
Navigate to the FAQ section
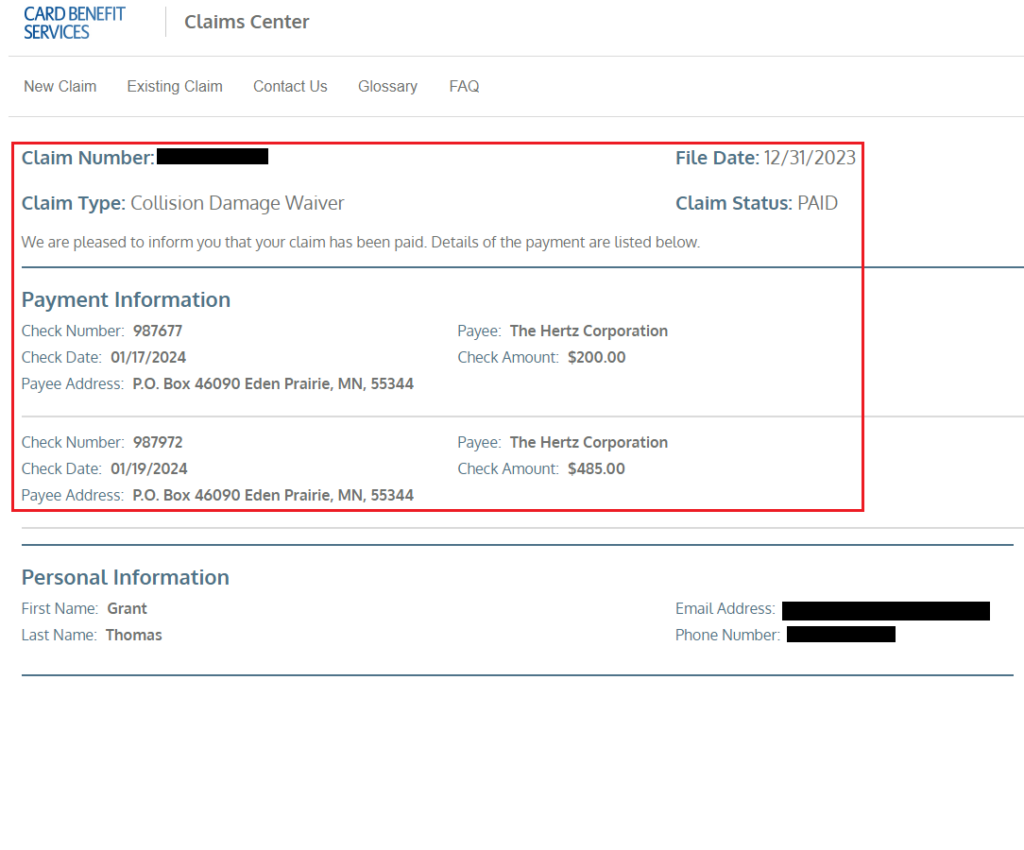464,86
